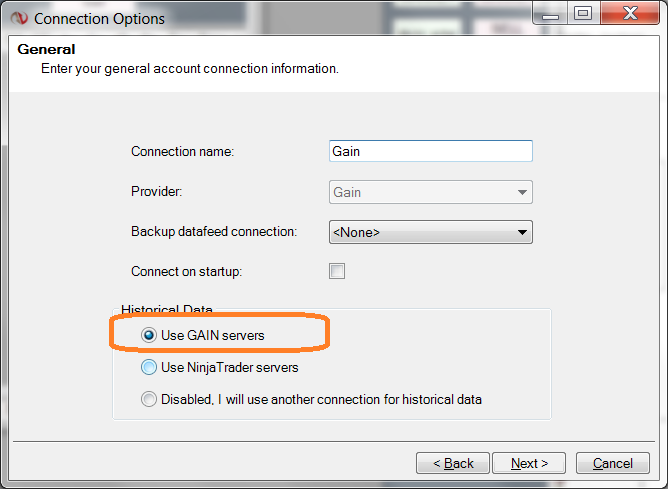
Task: Minimize the Connection Options window
Action: [548, 14]
